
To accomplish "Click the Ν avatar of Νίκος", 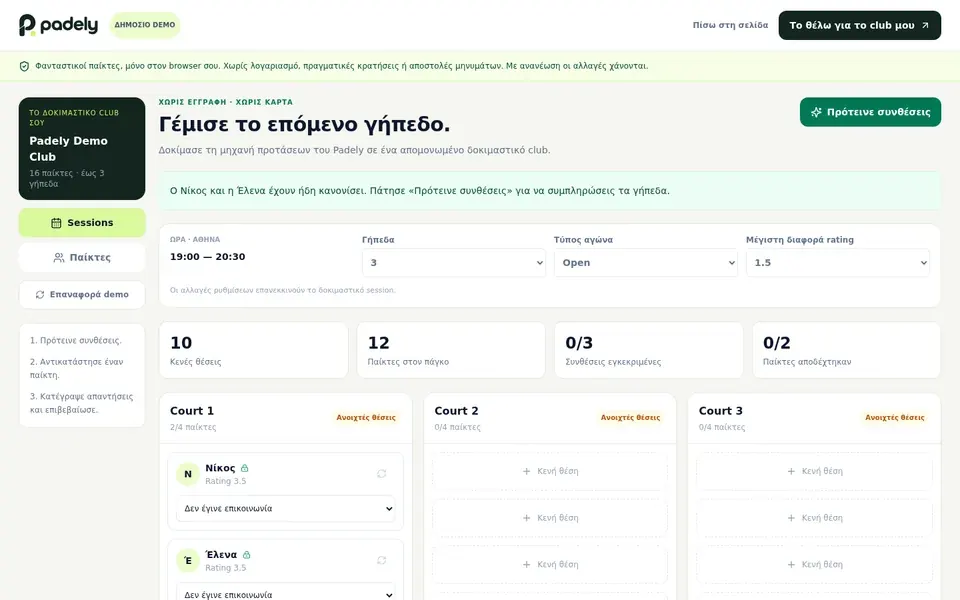I will [188, 474].
